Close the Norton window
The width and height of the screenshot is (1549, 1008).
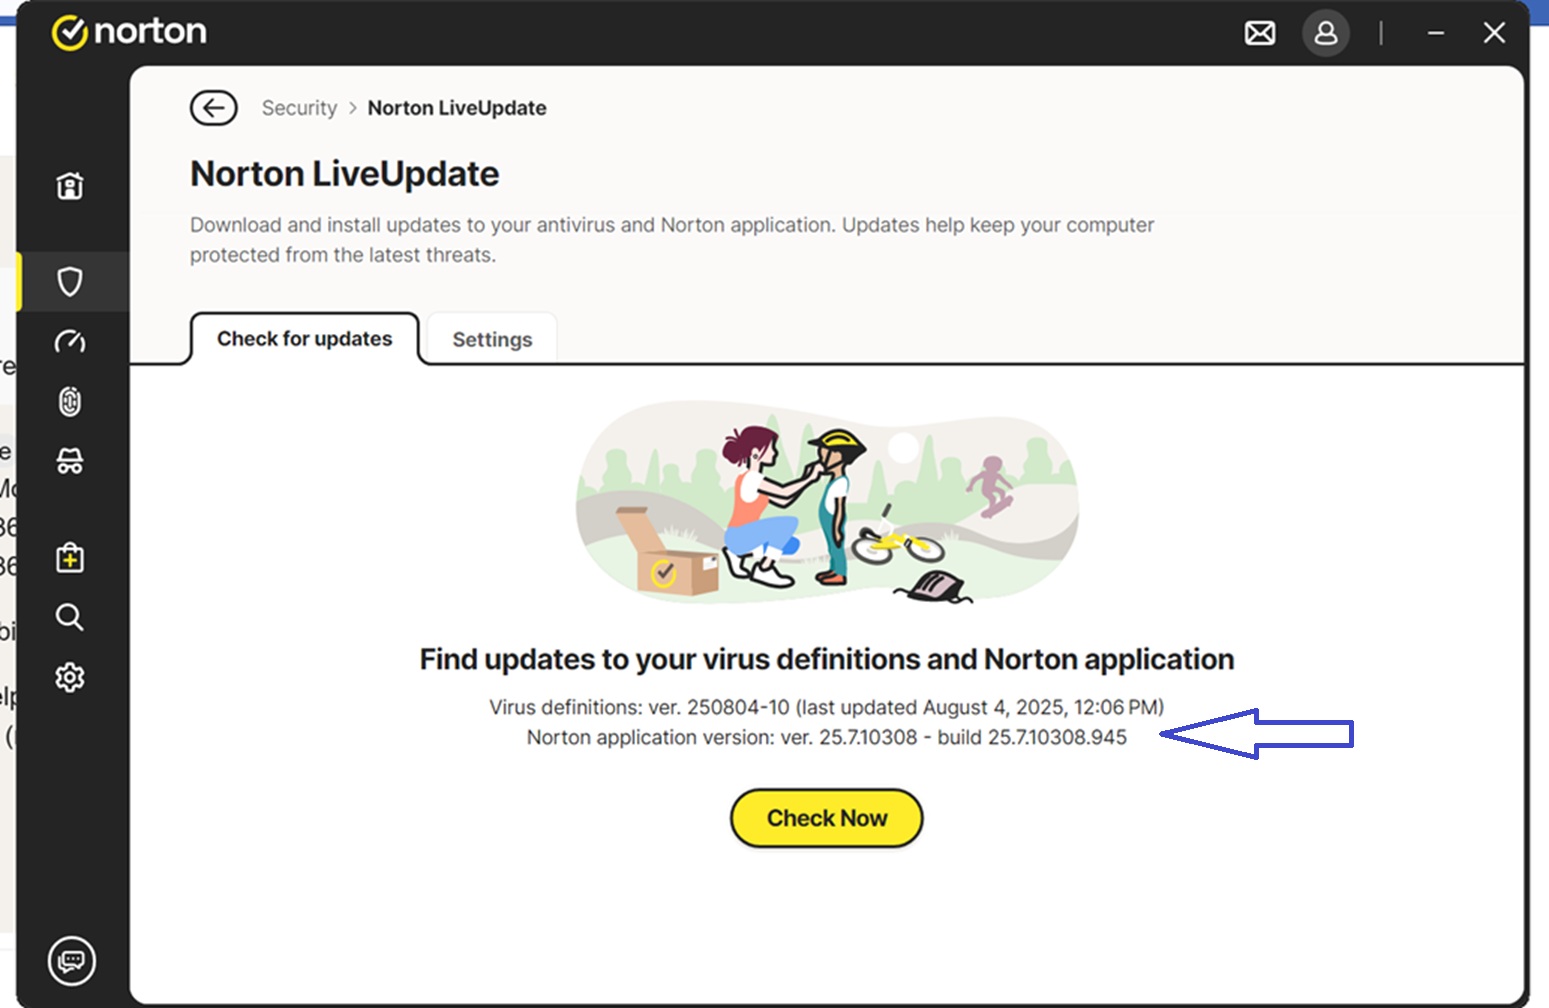point(1494,34)
